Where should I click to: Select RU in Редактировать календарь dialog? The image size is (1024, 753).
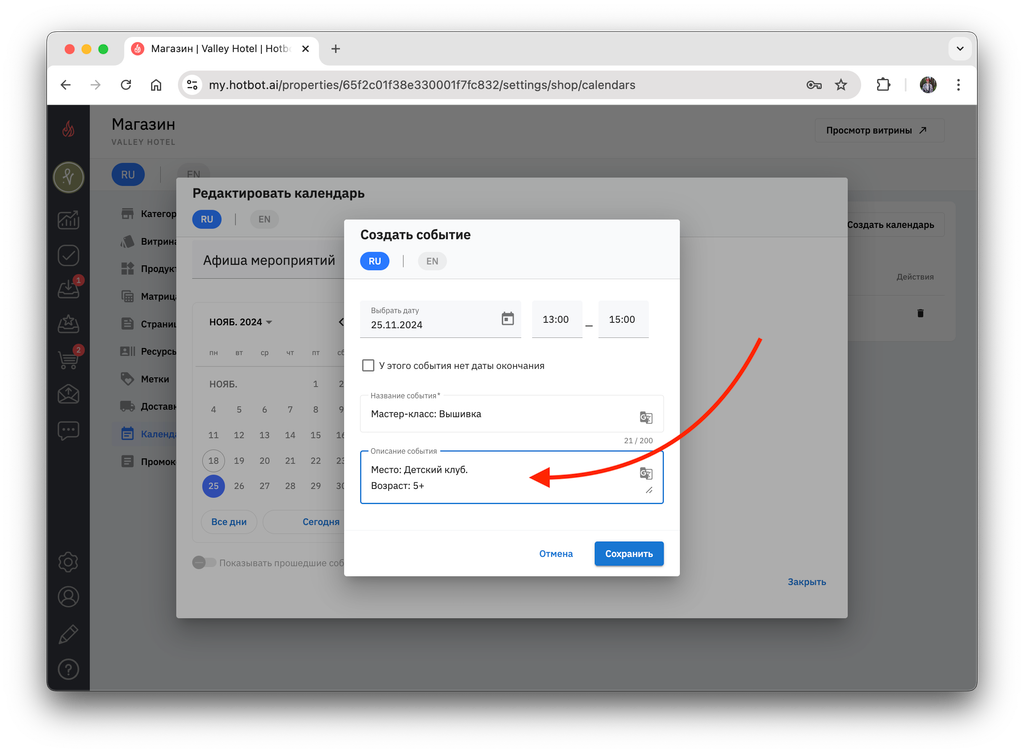click(207, 219)
